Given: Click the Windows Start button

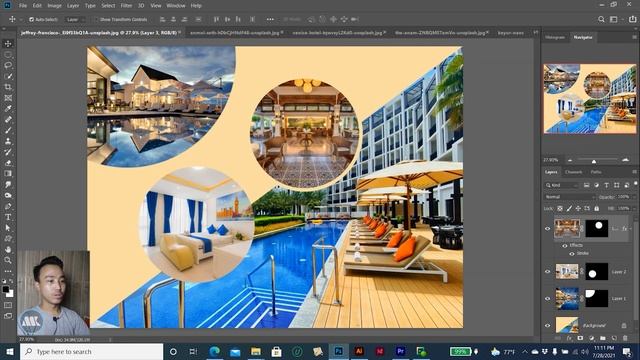Looking at the screenshot, I should (x=10, y=351).
